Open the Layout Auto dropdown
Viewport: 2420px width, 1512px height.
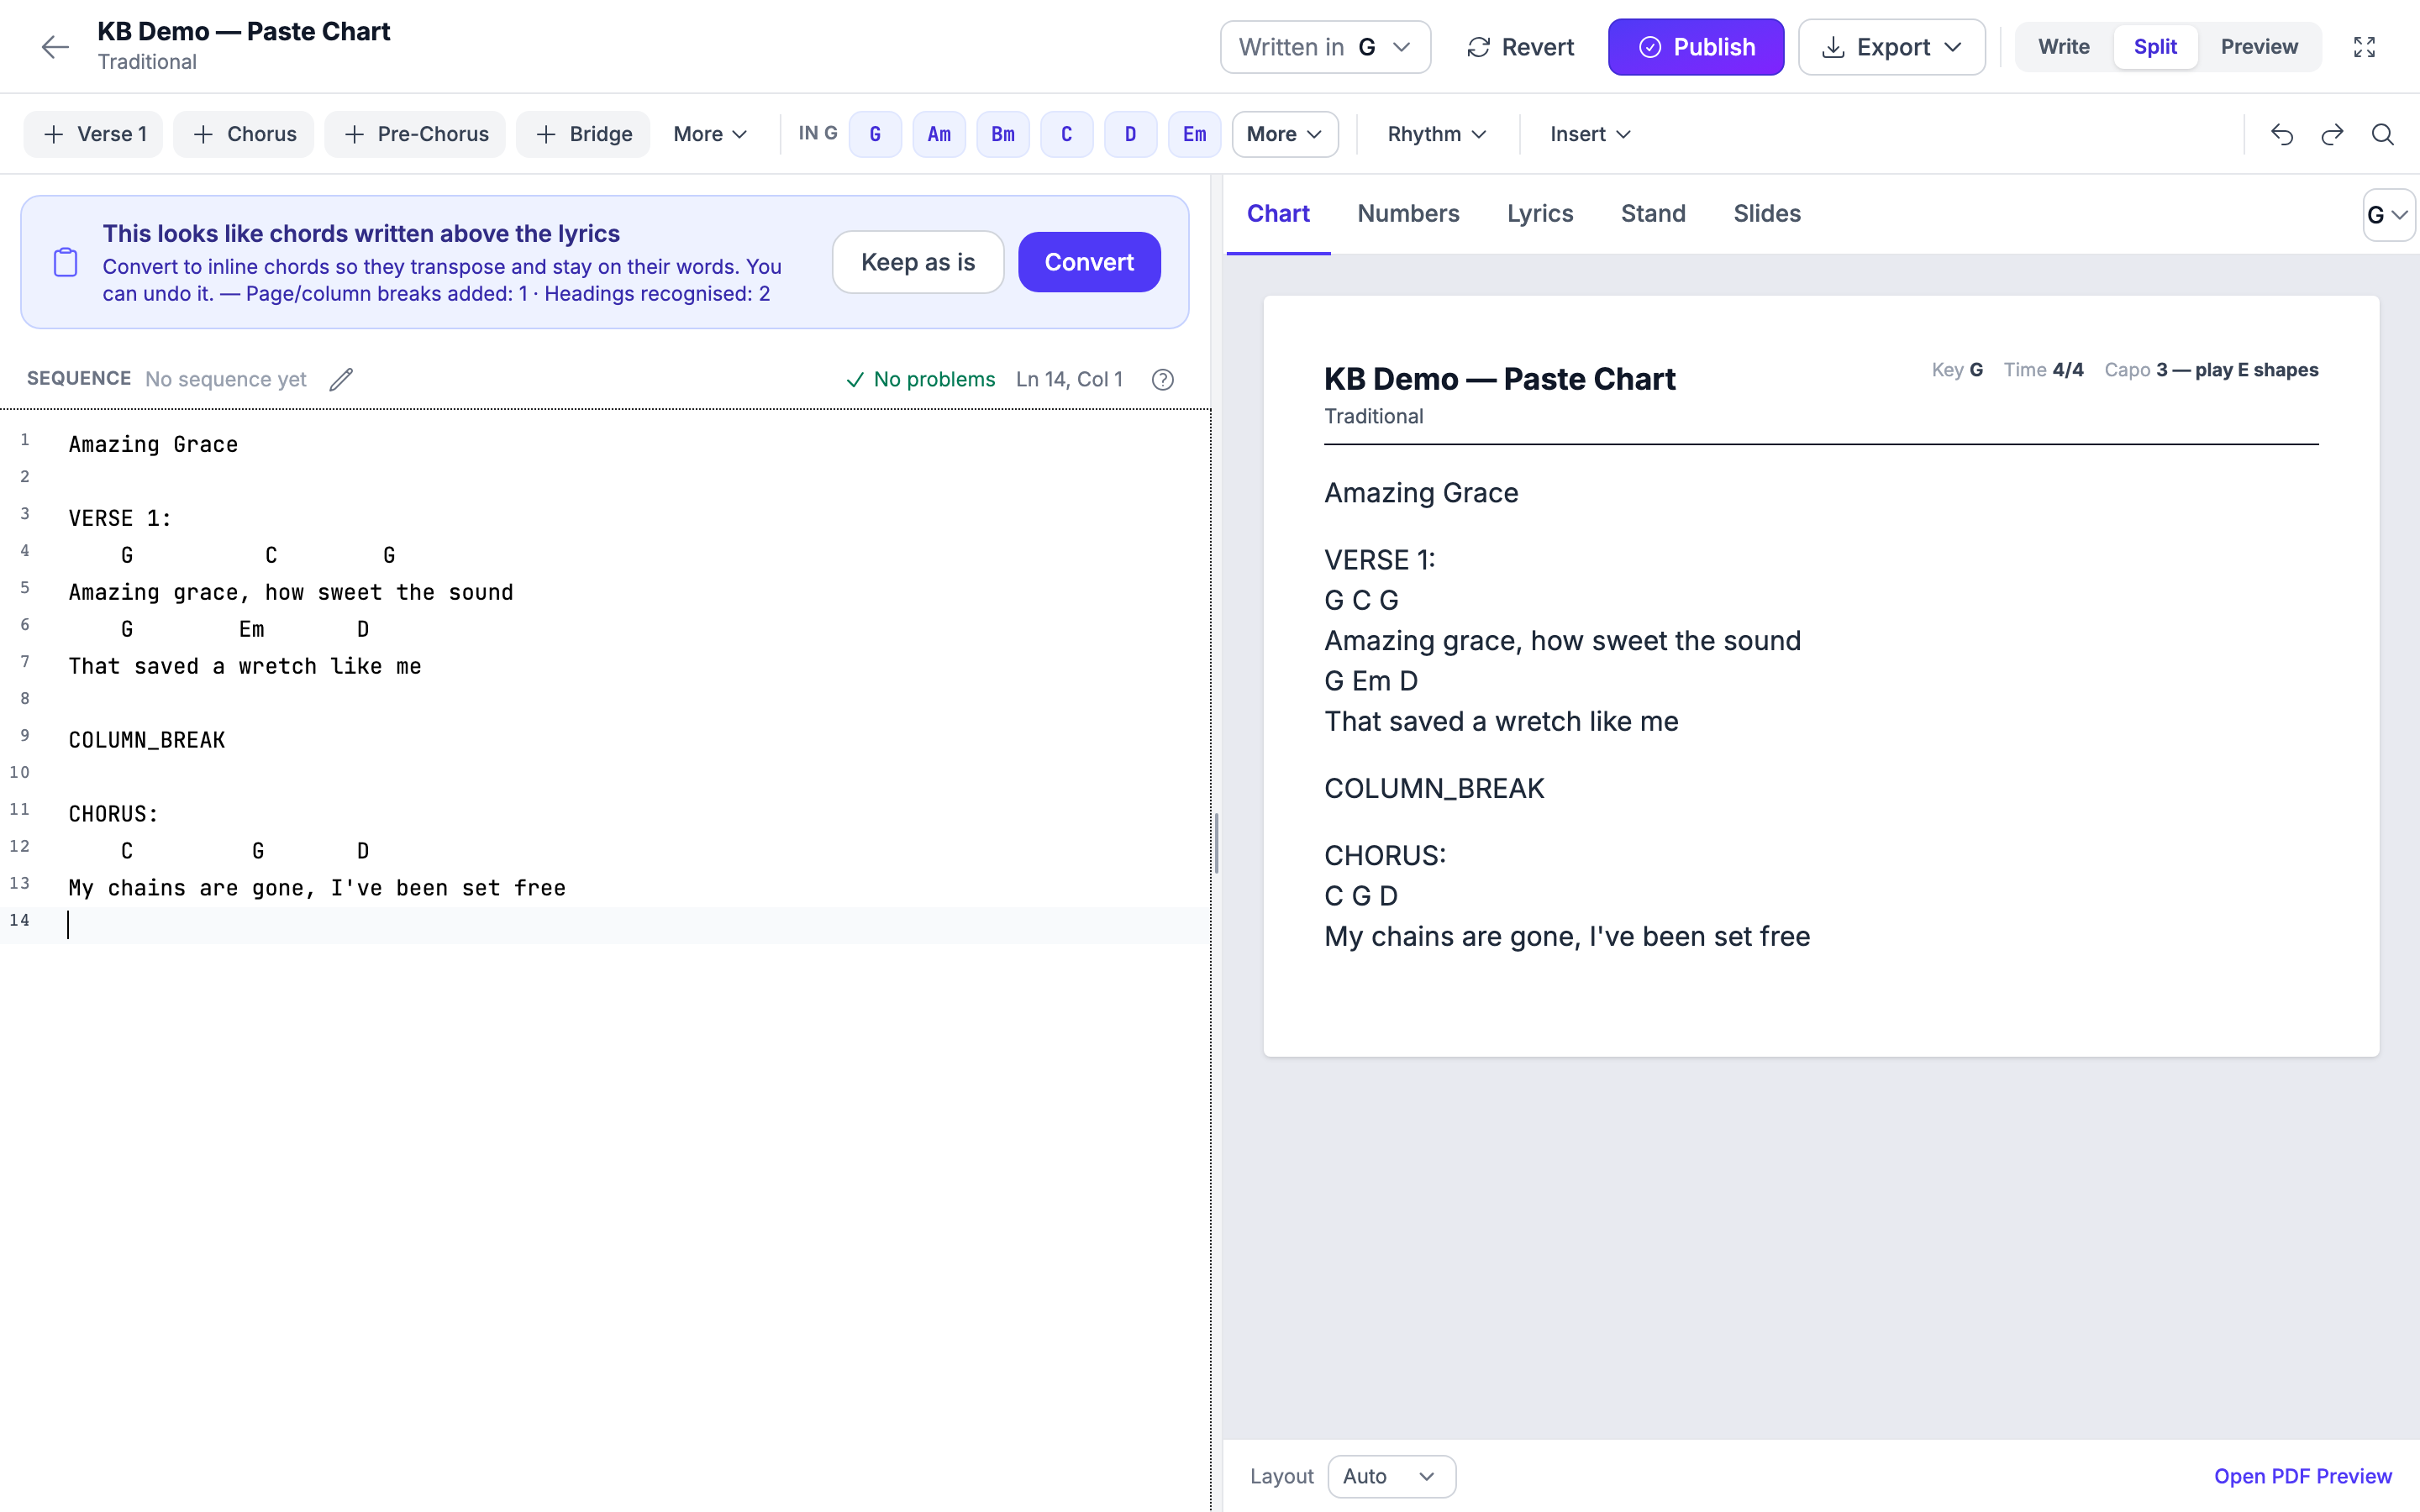click(x=1391, y=1476)
